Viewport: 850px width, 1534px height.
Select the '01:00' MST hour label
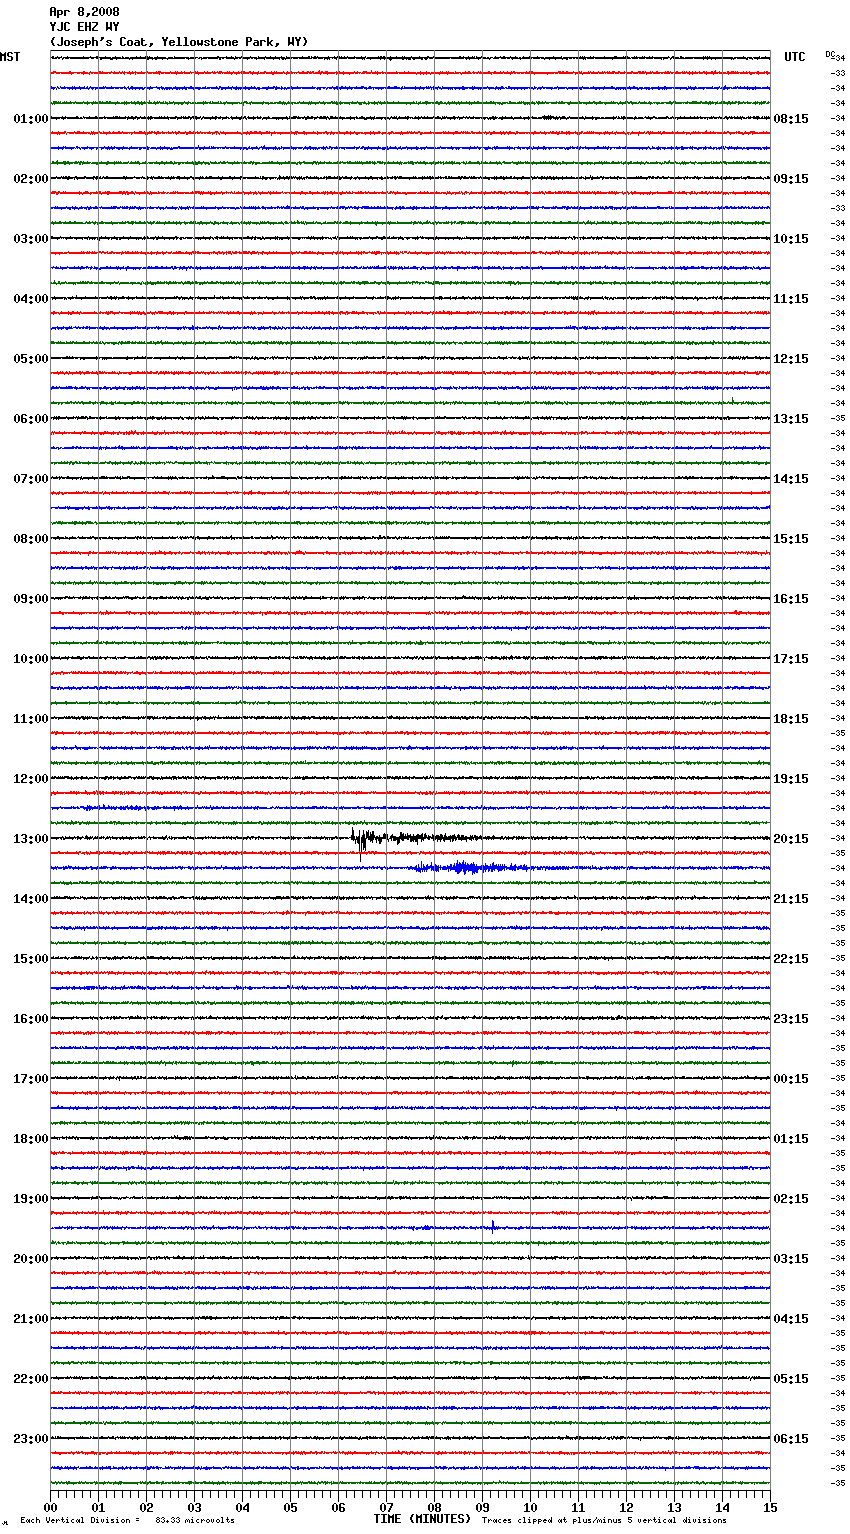click(x=31, y=119)
